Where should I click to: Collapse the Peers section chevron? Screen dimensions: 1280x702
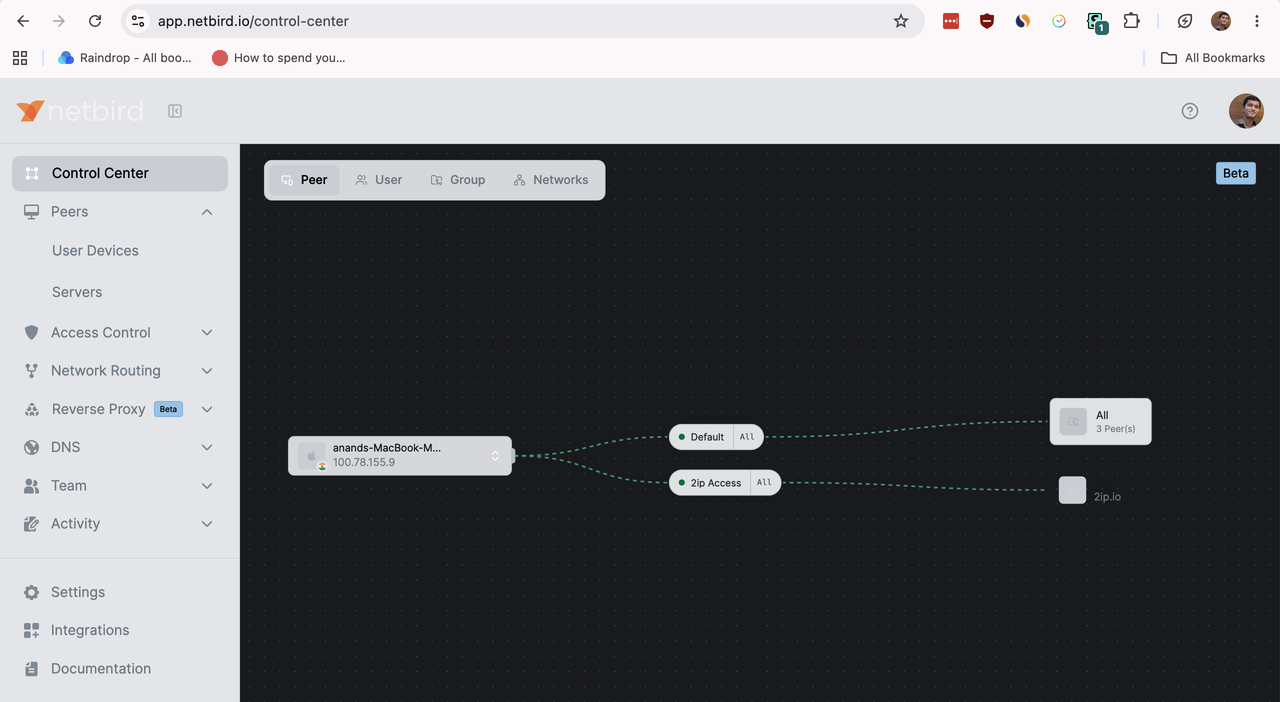click(x=207, y=212)
